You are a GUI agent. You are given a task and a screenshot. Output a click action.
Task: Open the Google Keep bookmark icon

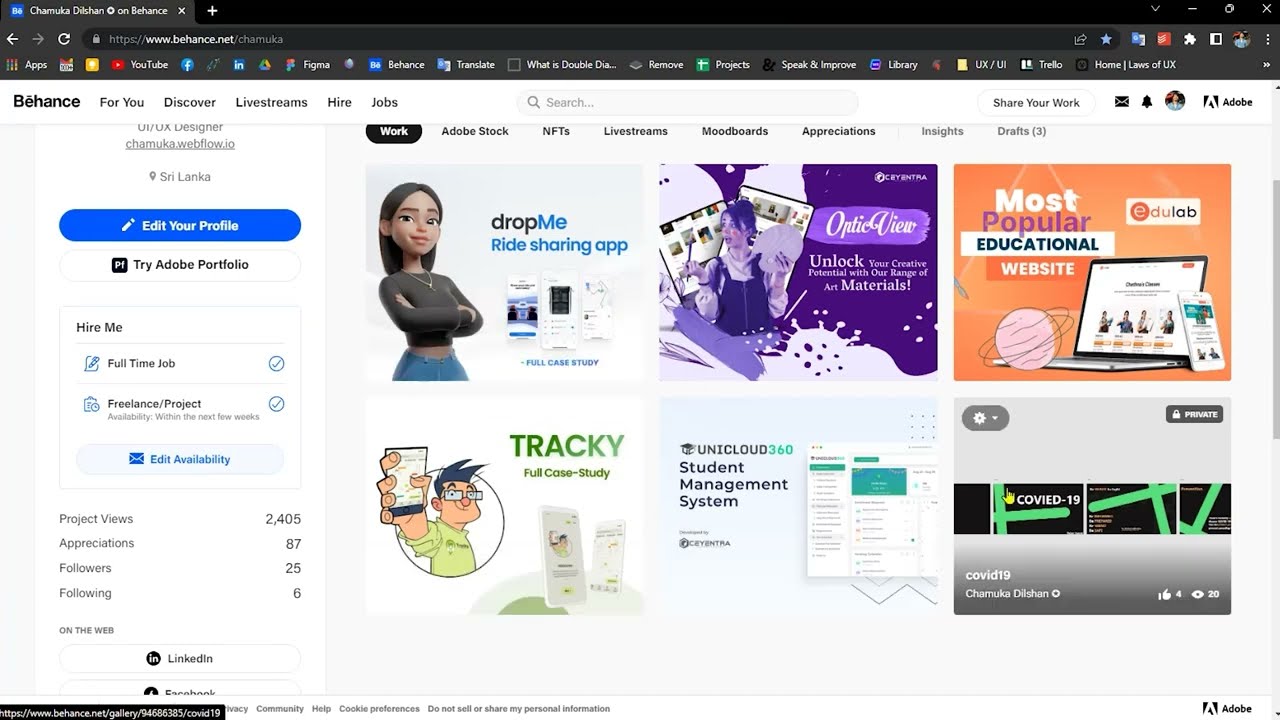click(x=92, y=64)
